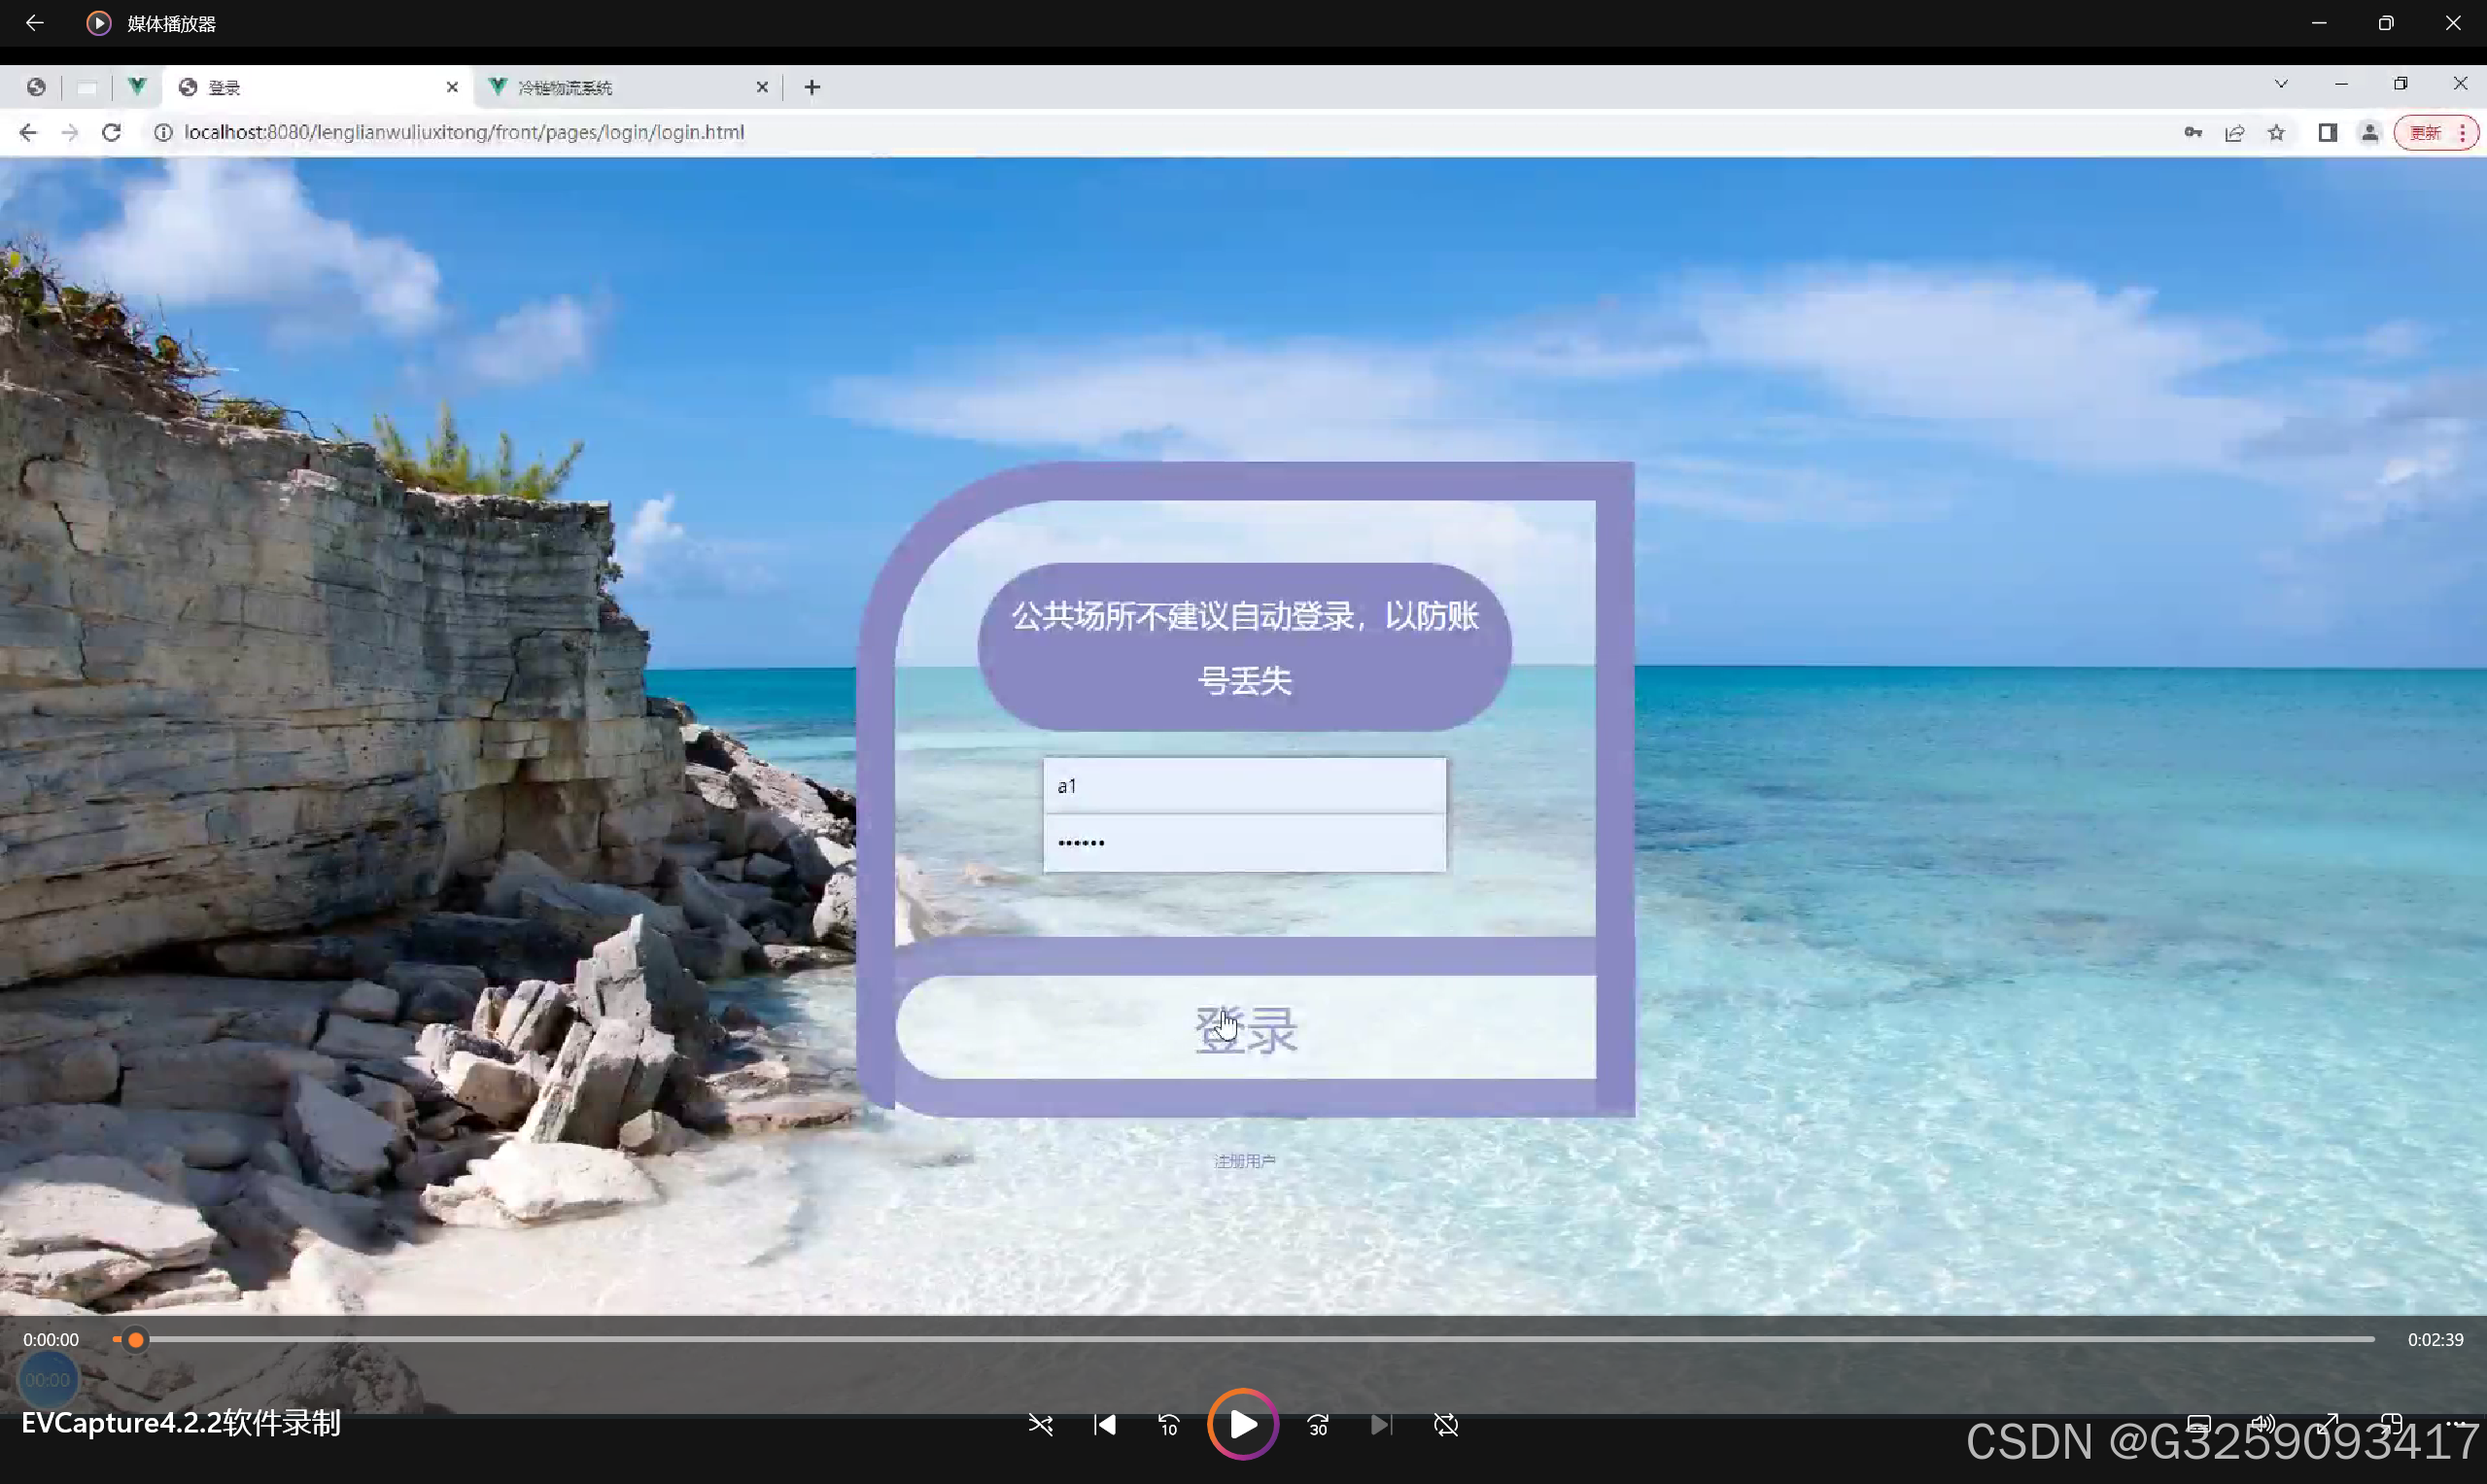Restore the inner browser window
2487x1484 pixels.
[2401, 84]
